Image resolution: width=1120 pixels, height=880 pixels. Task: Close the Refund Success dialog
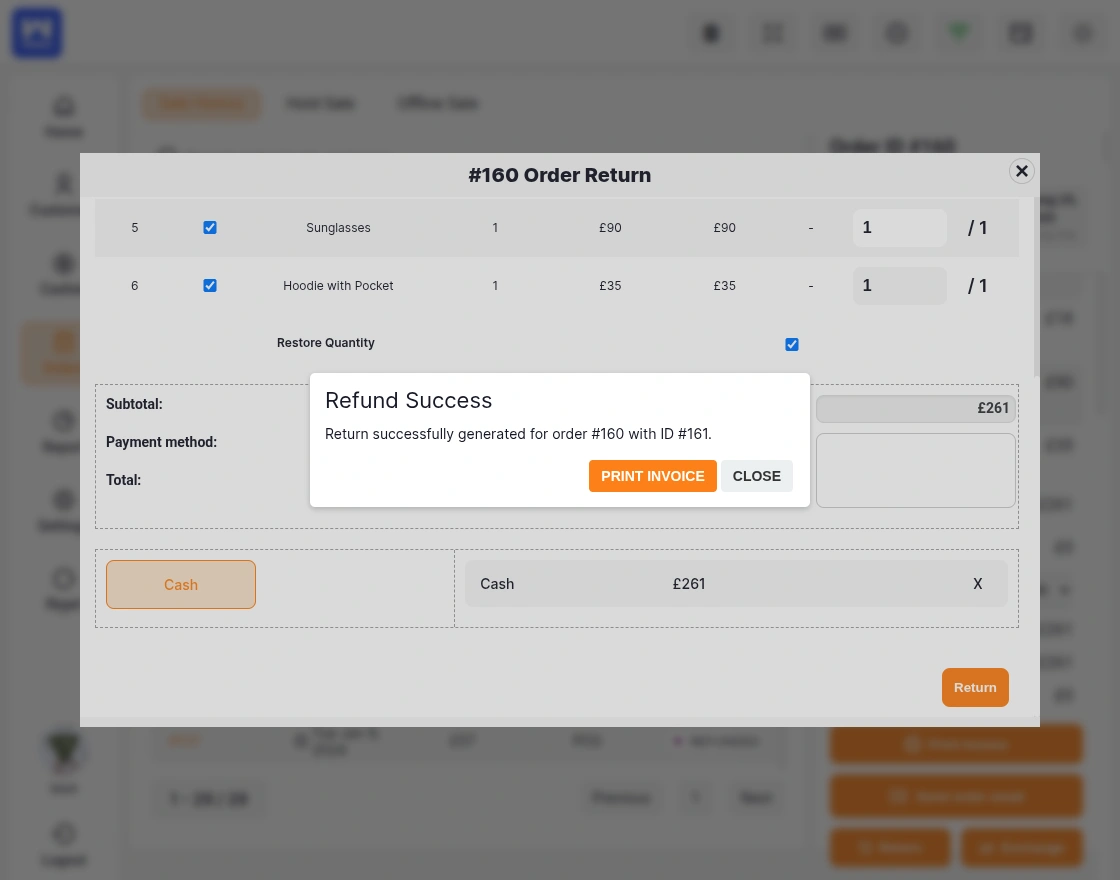pos(757,476)
